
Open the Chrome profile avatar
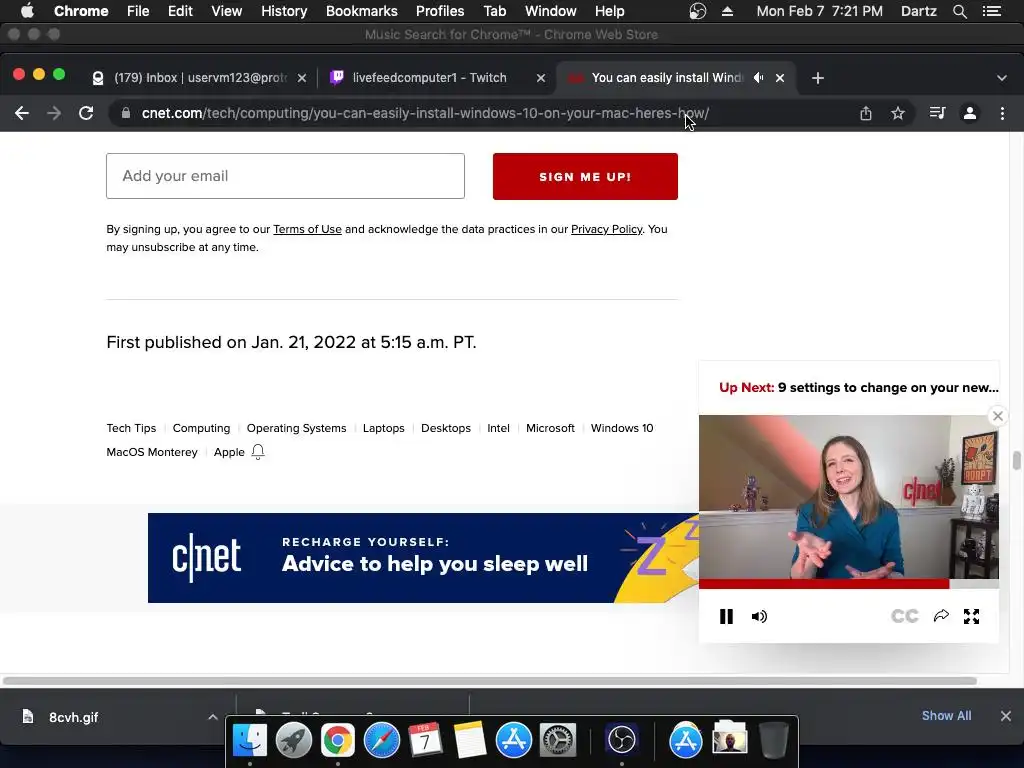point(970,114)
